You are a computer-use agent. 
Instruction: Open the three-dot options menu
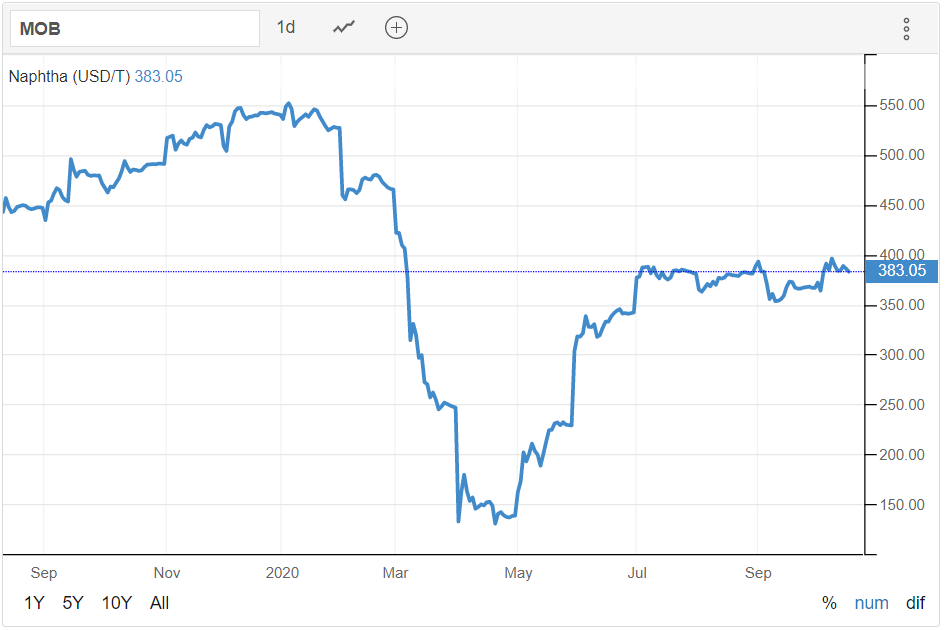click(906, 29)
